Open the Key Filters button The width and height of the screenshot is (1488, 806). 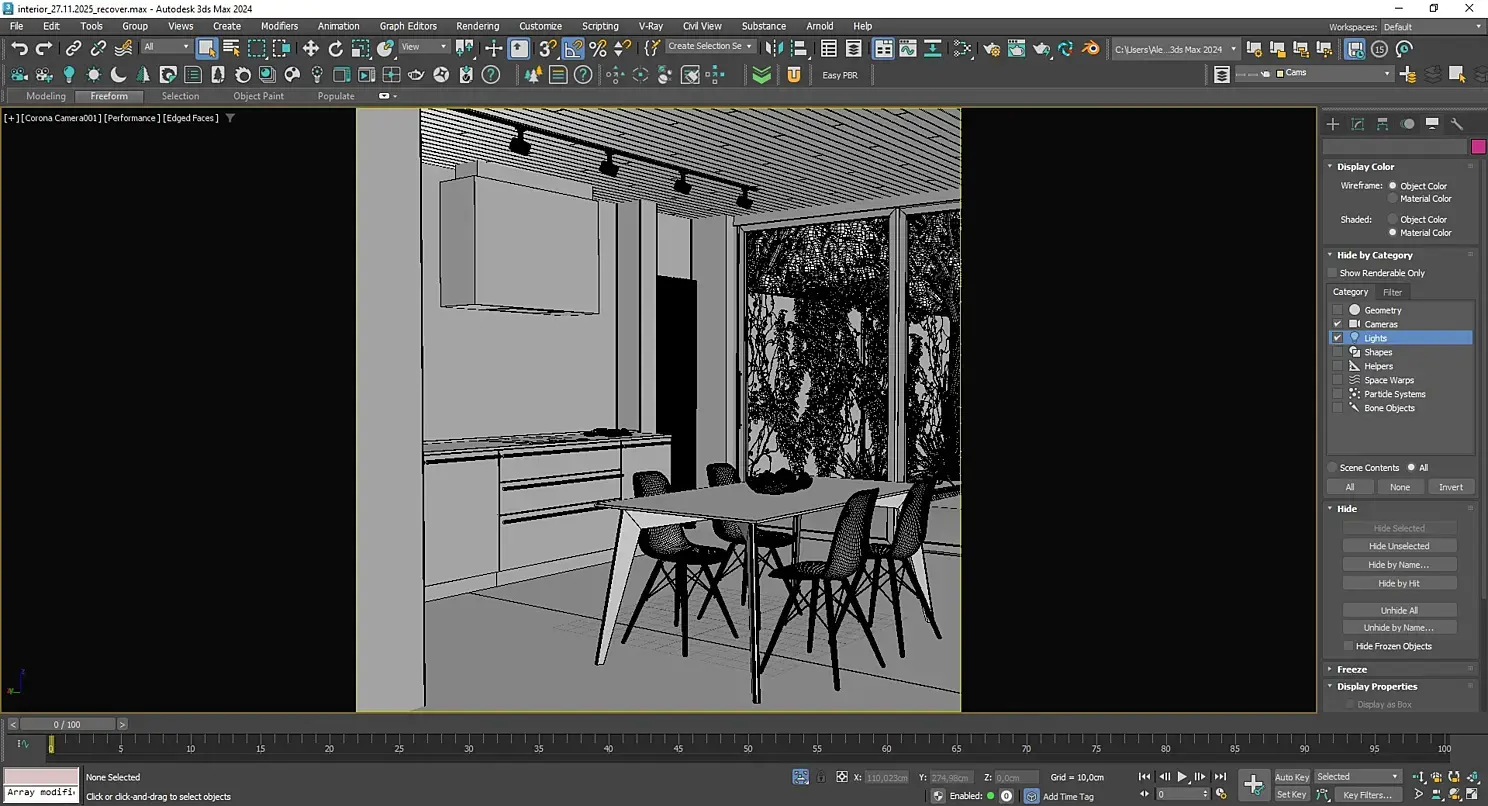(1367, 795)
